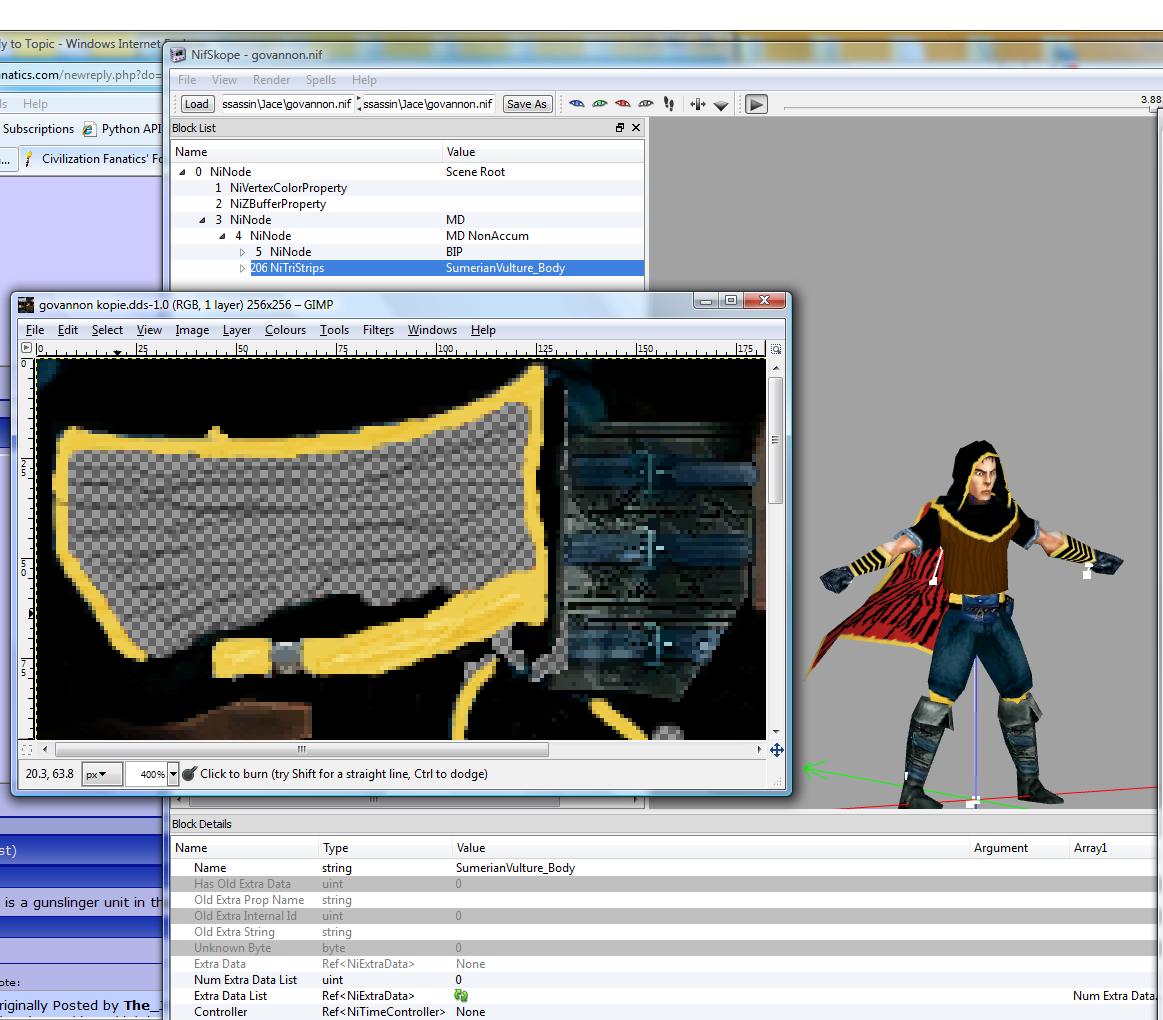Click the down-pointing triangle icon in NifSkope toolbar
Viewport: 1163px width, 1020px height.
(721, 105)
